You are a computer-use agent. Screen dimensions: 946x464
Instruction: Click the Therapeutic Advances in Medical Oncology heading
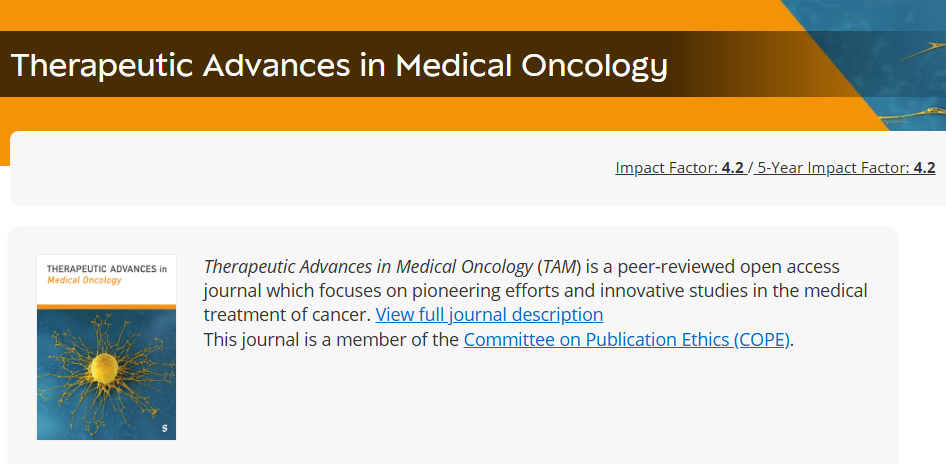(338, 65)
